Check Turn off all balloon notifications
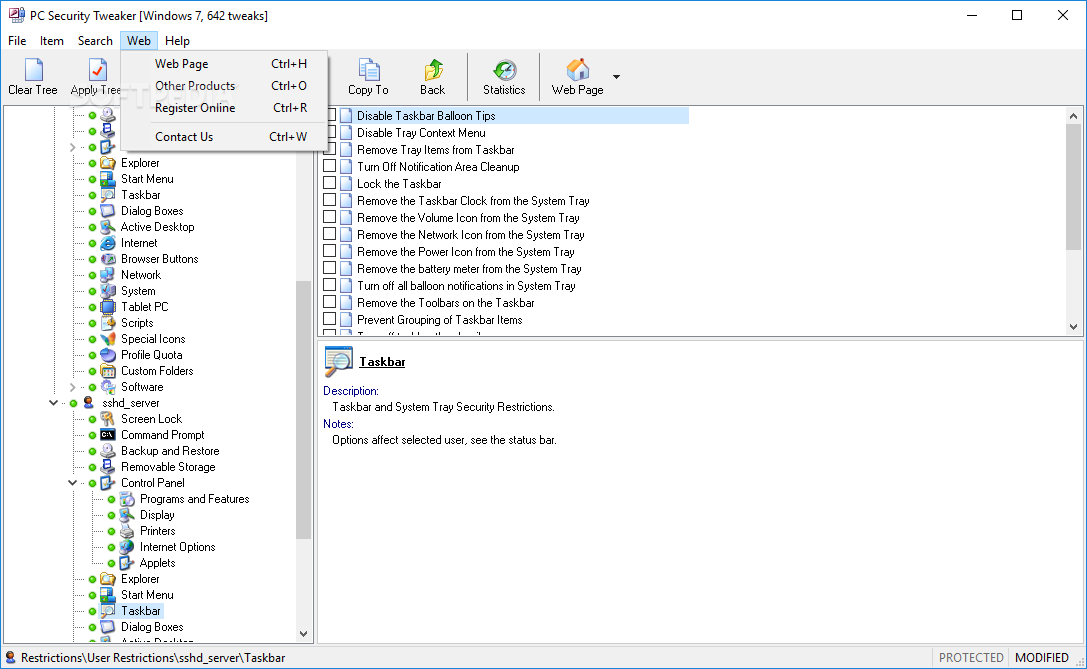This screenshot has height=669, width=1087. click(329, 285)
